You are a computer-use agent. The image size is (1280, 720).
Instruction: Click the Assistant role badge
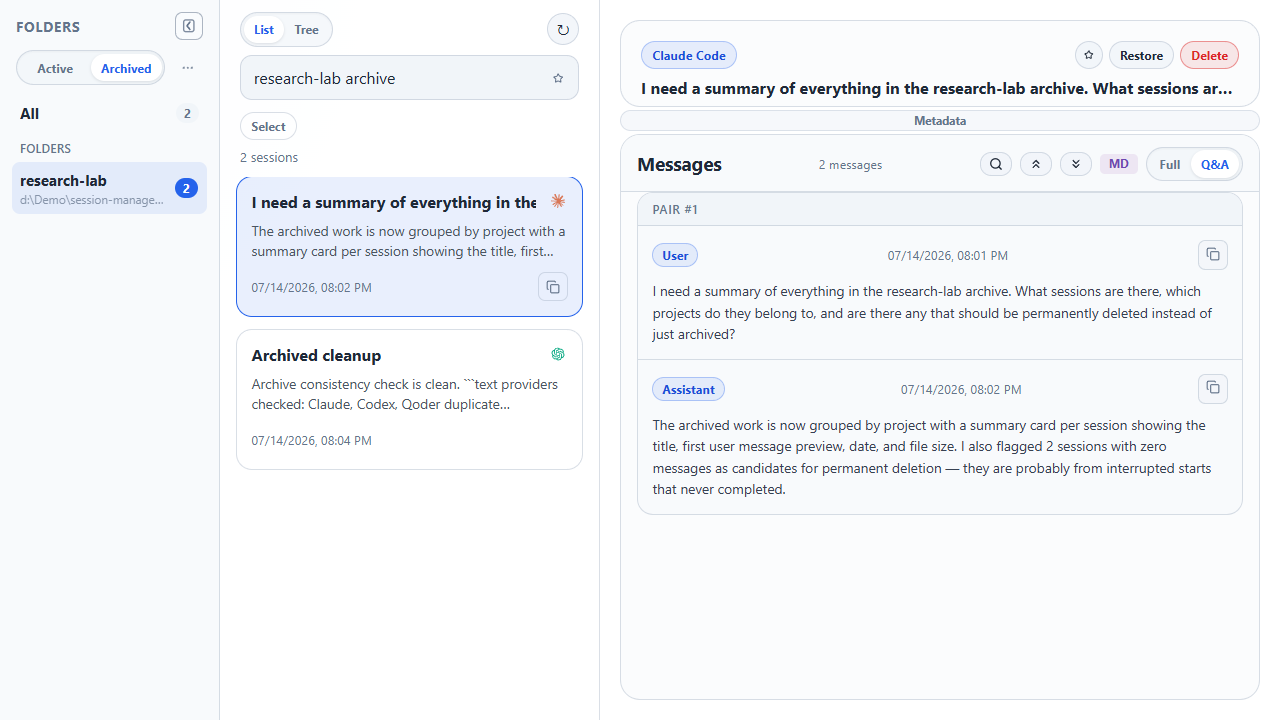pos(688,389)
